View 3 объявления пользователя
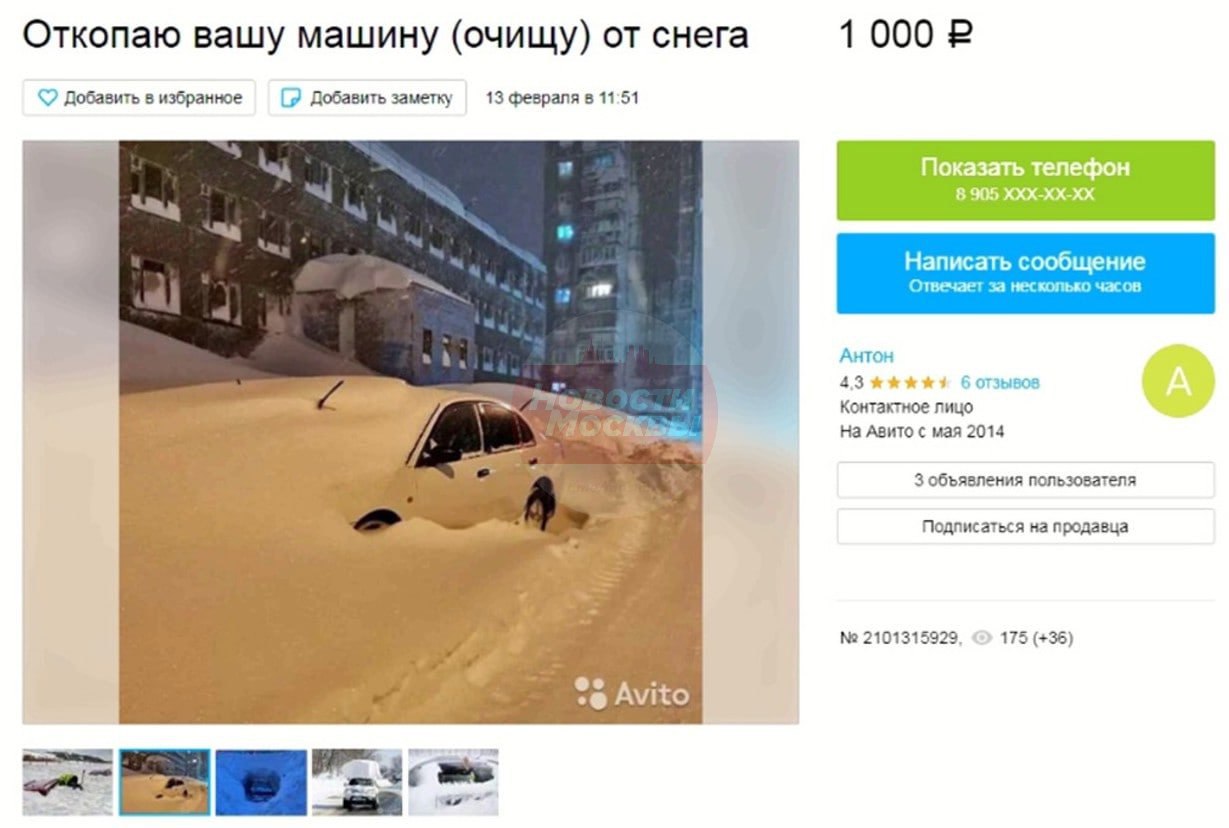 pyautogui.click(x=1025, y=480)
